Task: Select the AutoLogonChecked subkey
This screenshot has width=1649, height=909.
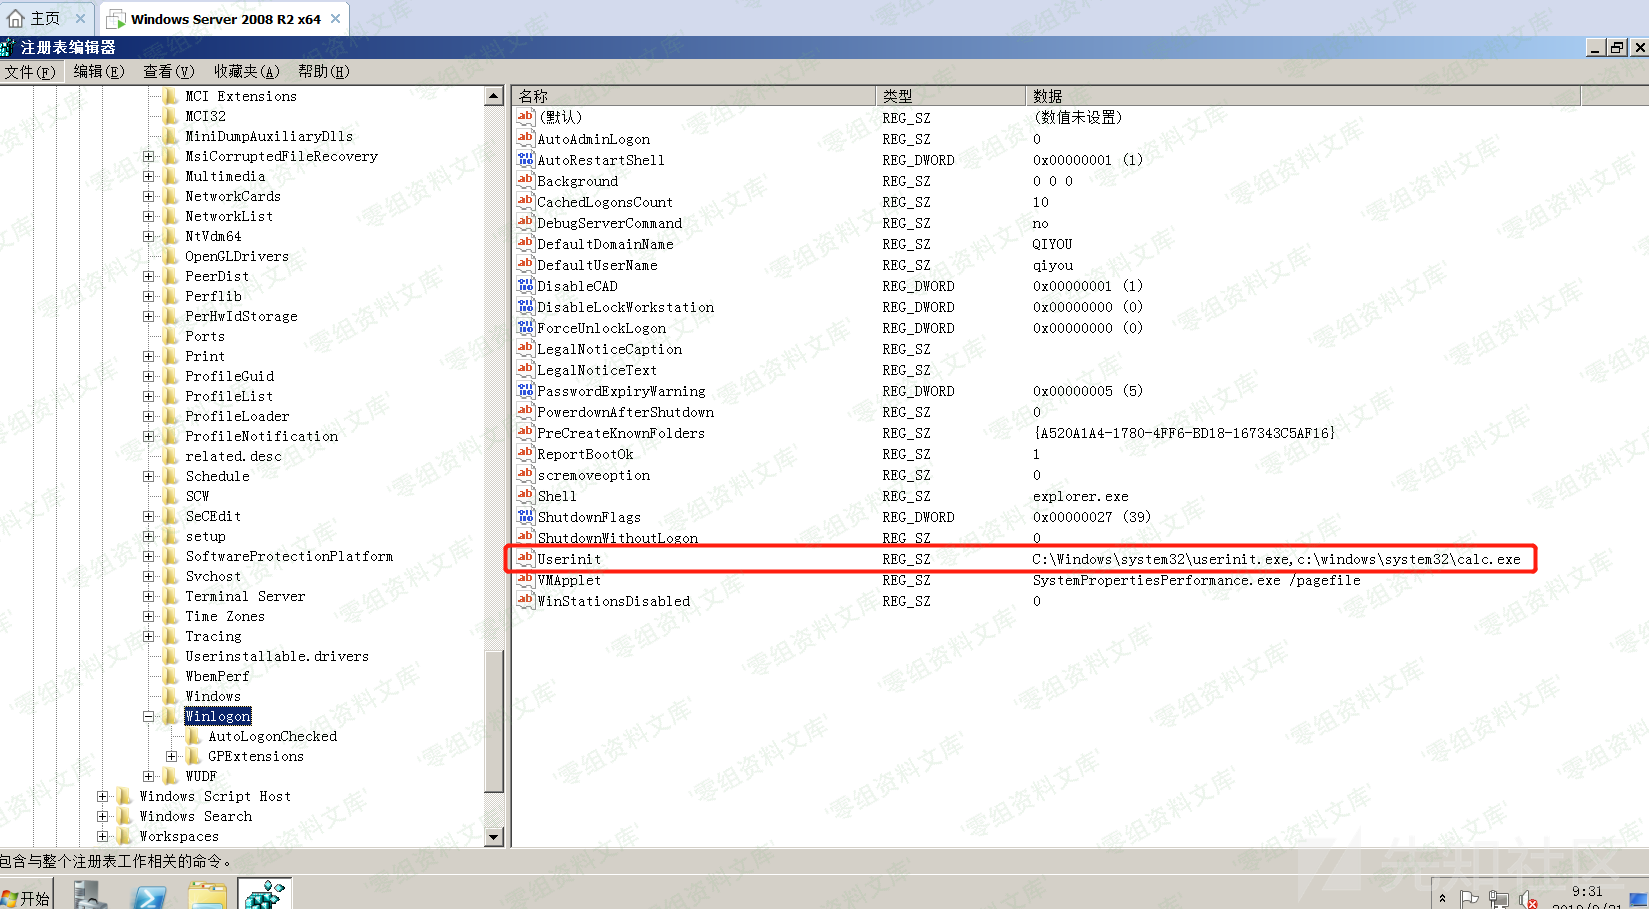Action: 272,736
